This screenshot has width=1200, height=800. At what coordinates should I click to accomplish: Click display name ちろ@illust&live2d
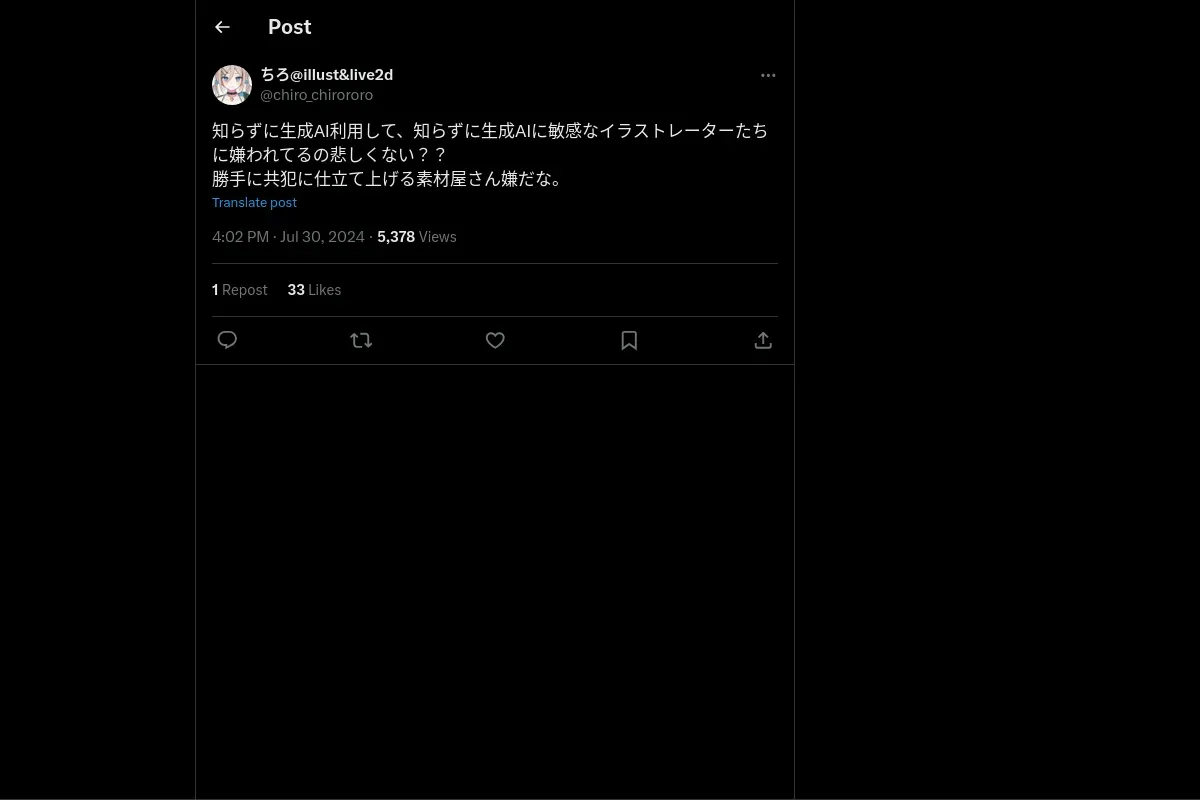tap(327, 75)
